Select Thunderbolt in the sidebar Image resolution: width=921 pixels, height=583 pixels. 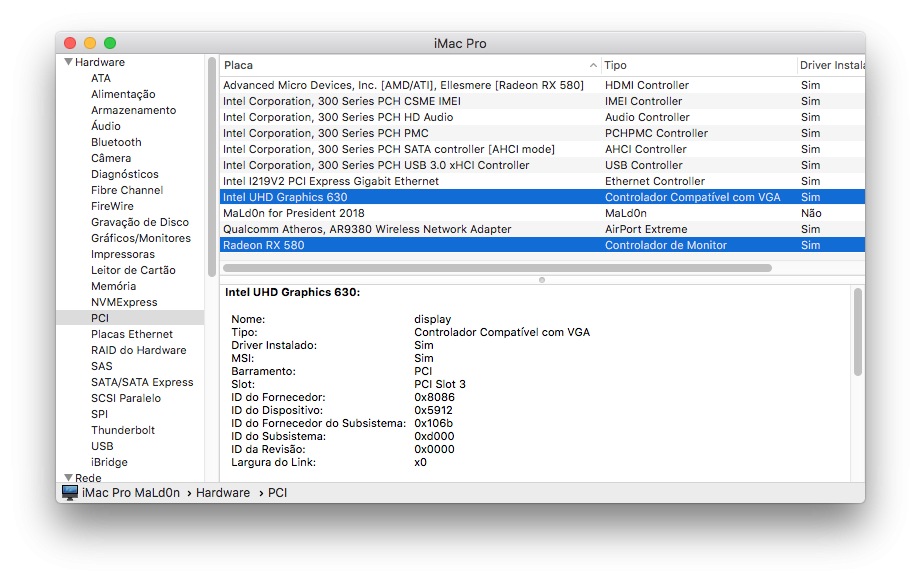coord(122,430)
